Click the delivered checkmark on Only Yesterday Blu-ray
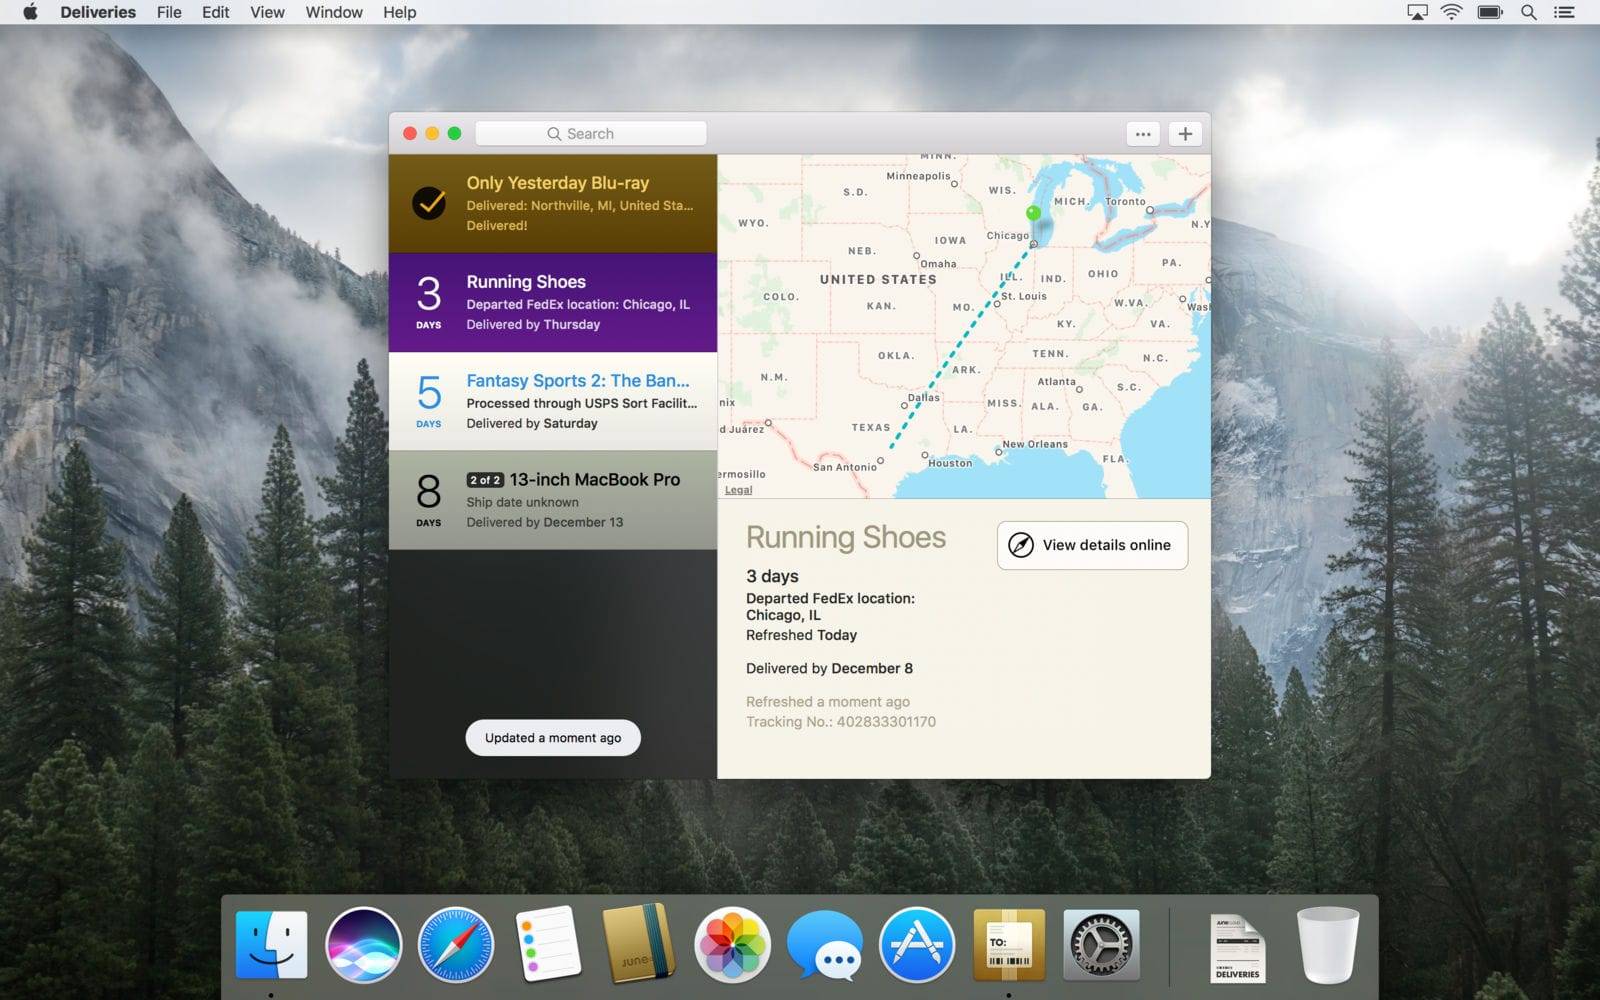Screen dimensions: 1600x1000 point(429,203)
